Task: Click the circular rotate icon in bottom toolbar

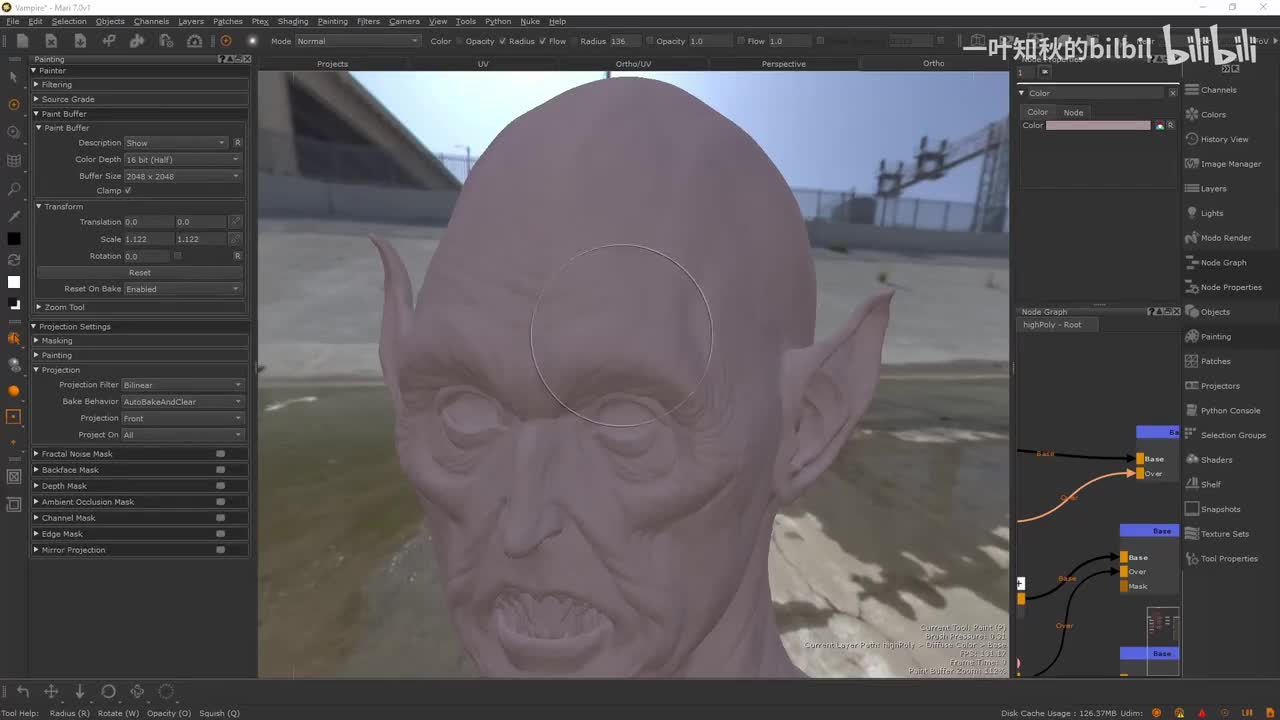Action: (109, 692)
